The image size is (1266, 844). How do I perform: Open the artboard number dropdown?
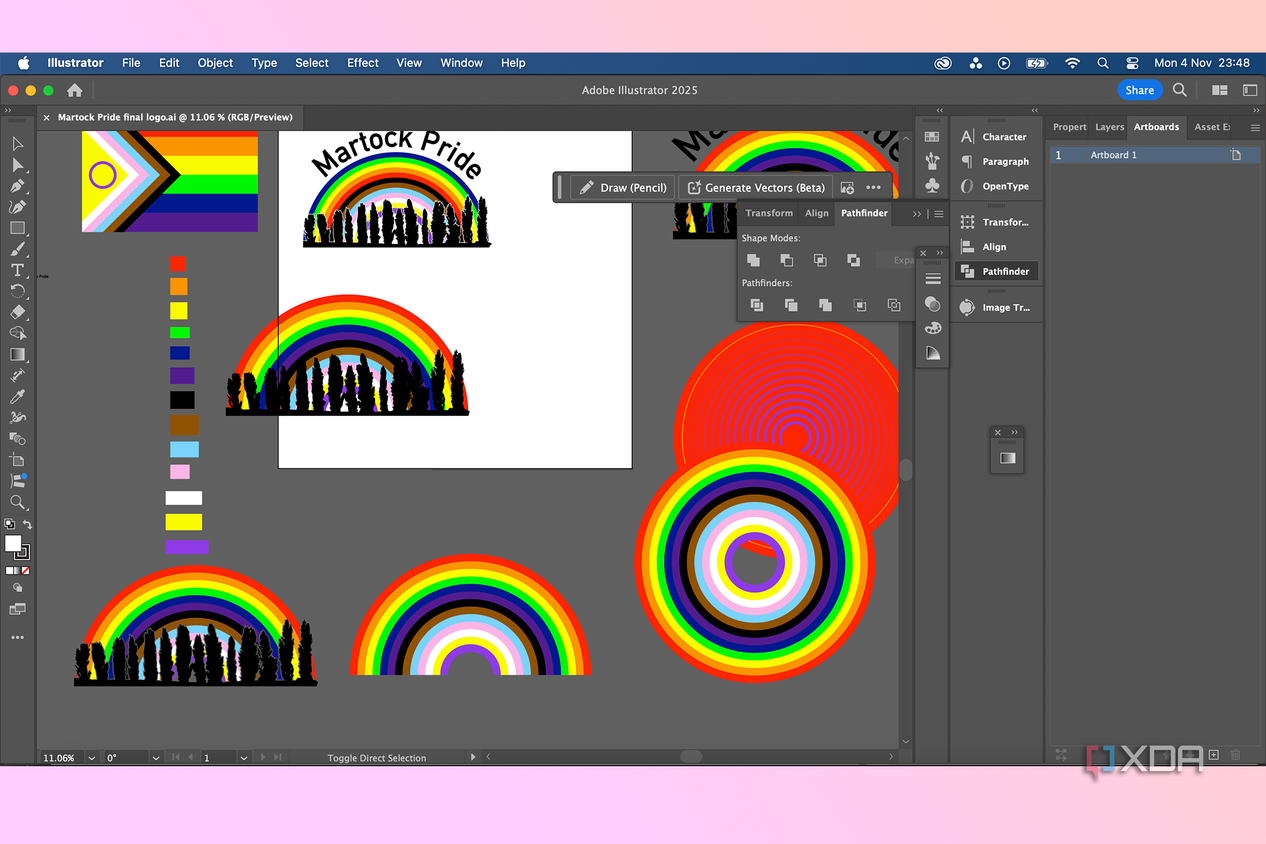click(x=243, y=758)
